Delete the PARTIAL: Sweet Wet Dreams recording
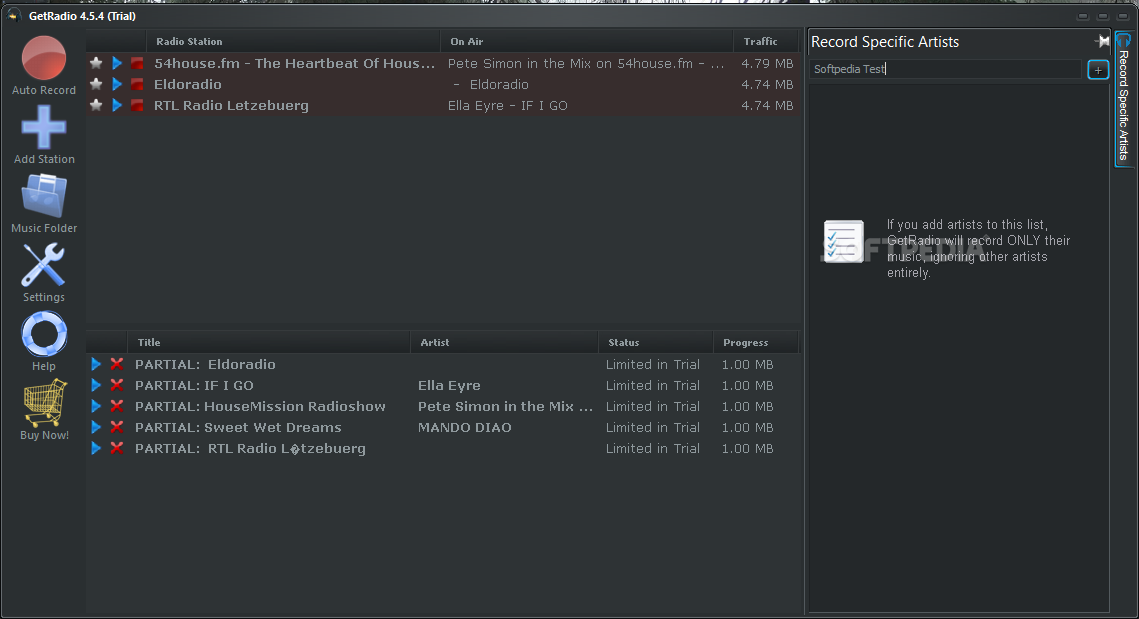Screen dimensions: 1139x619 (116, 427)
